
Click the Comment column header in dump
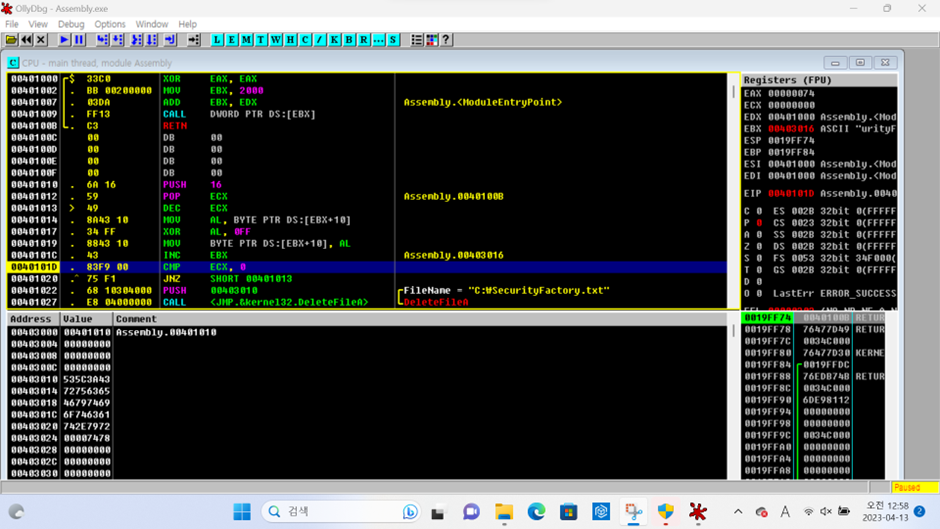click(420, 319)
